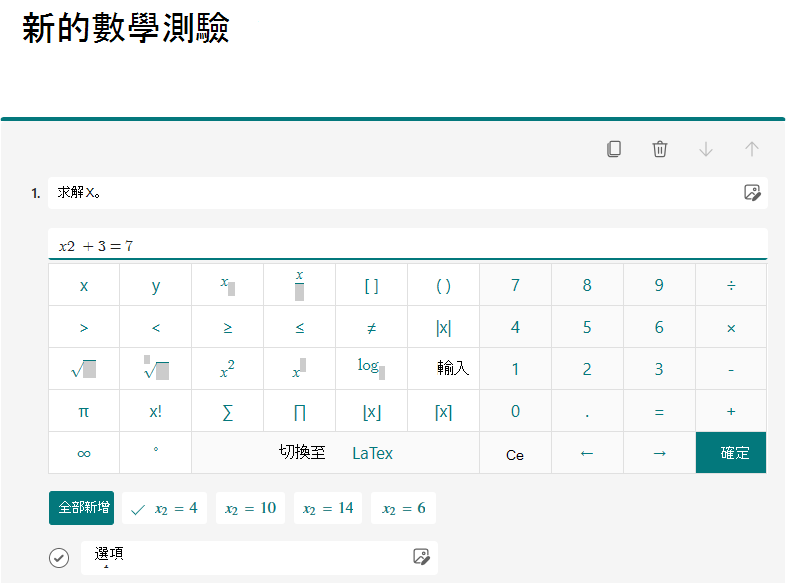Insert infinity symbol
Screen dimensions: 804x583
(x=84, y=453)
